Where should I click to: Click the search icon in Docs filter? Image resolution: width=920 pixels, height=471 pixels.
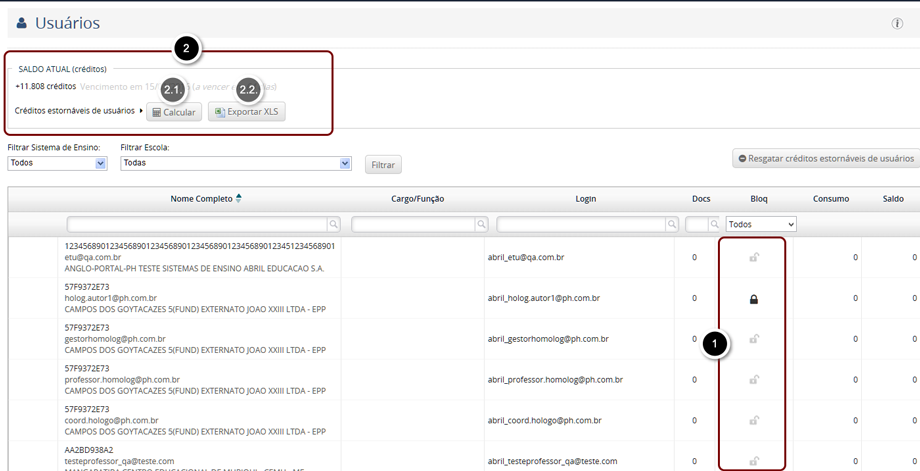click(x=714, y=225)
